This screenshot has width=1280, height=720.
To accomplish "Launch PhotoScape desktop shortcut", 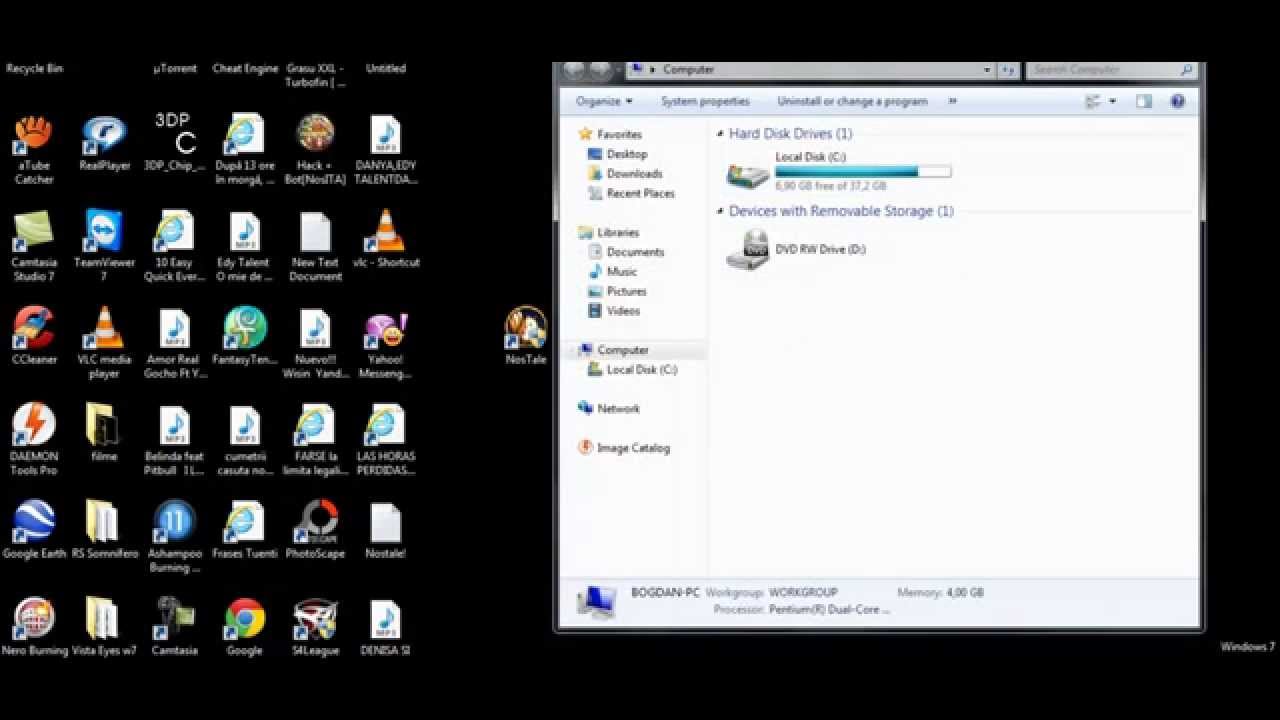I will tap(315, 530).
